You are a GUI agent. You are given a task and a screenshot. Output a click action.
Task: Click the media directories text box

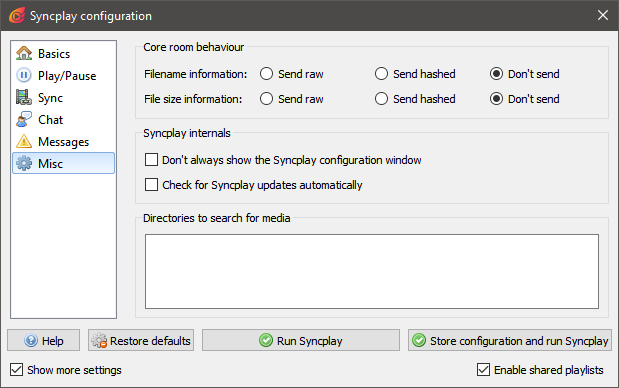[x=372, y=272]
